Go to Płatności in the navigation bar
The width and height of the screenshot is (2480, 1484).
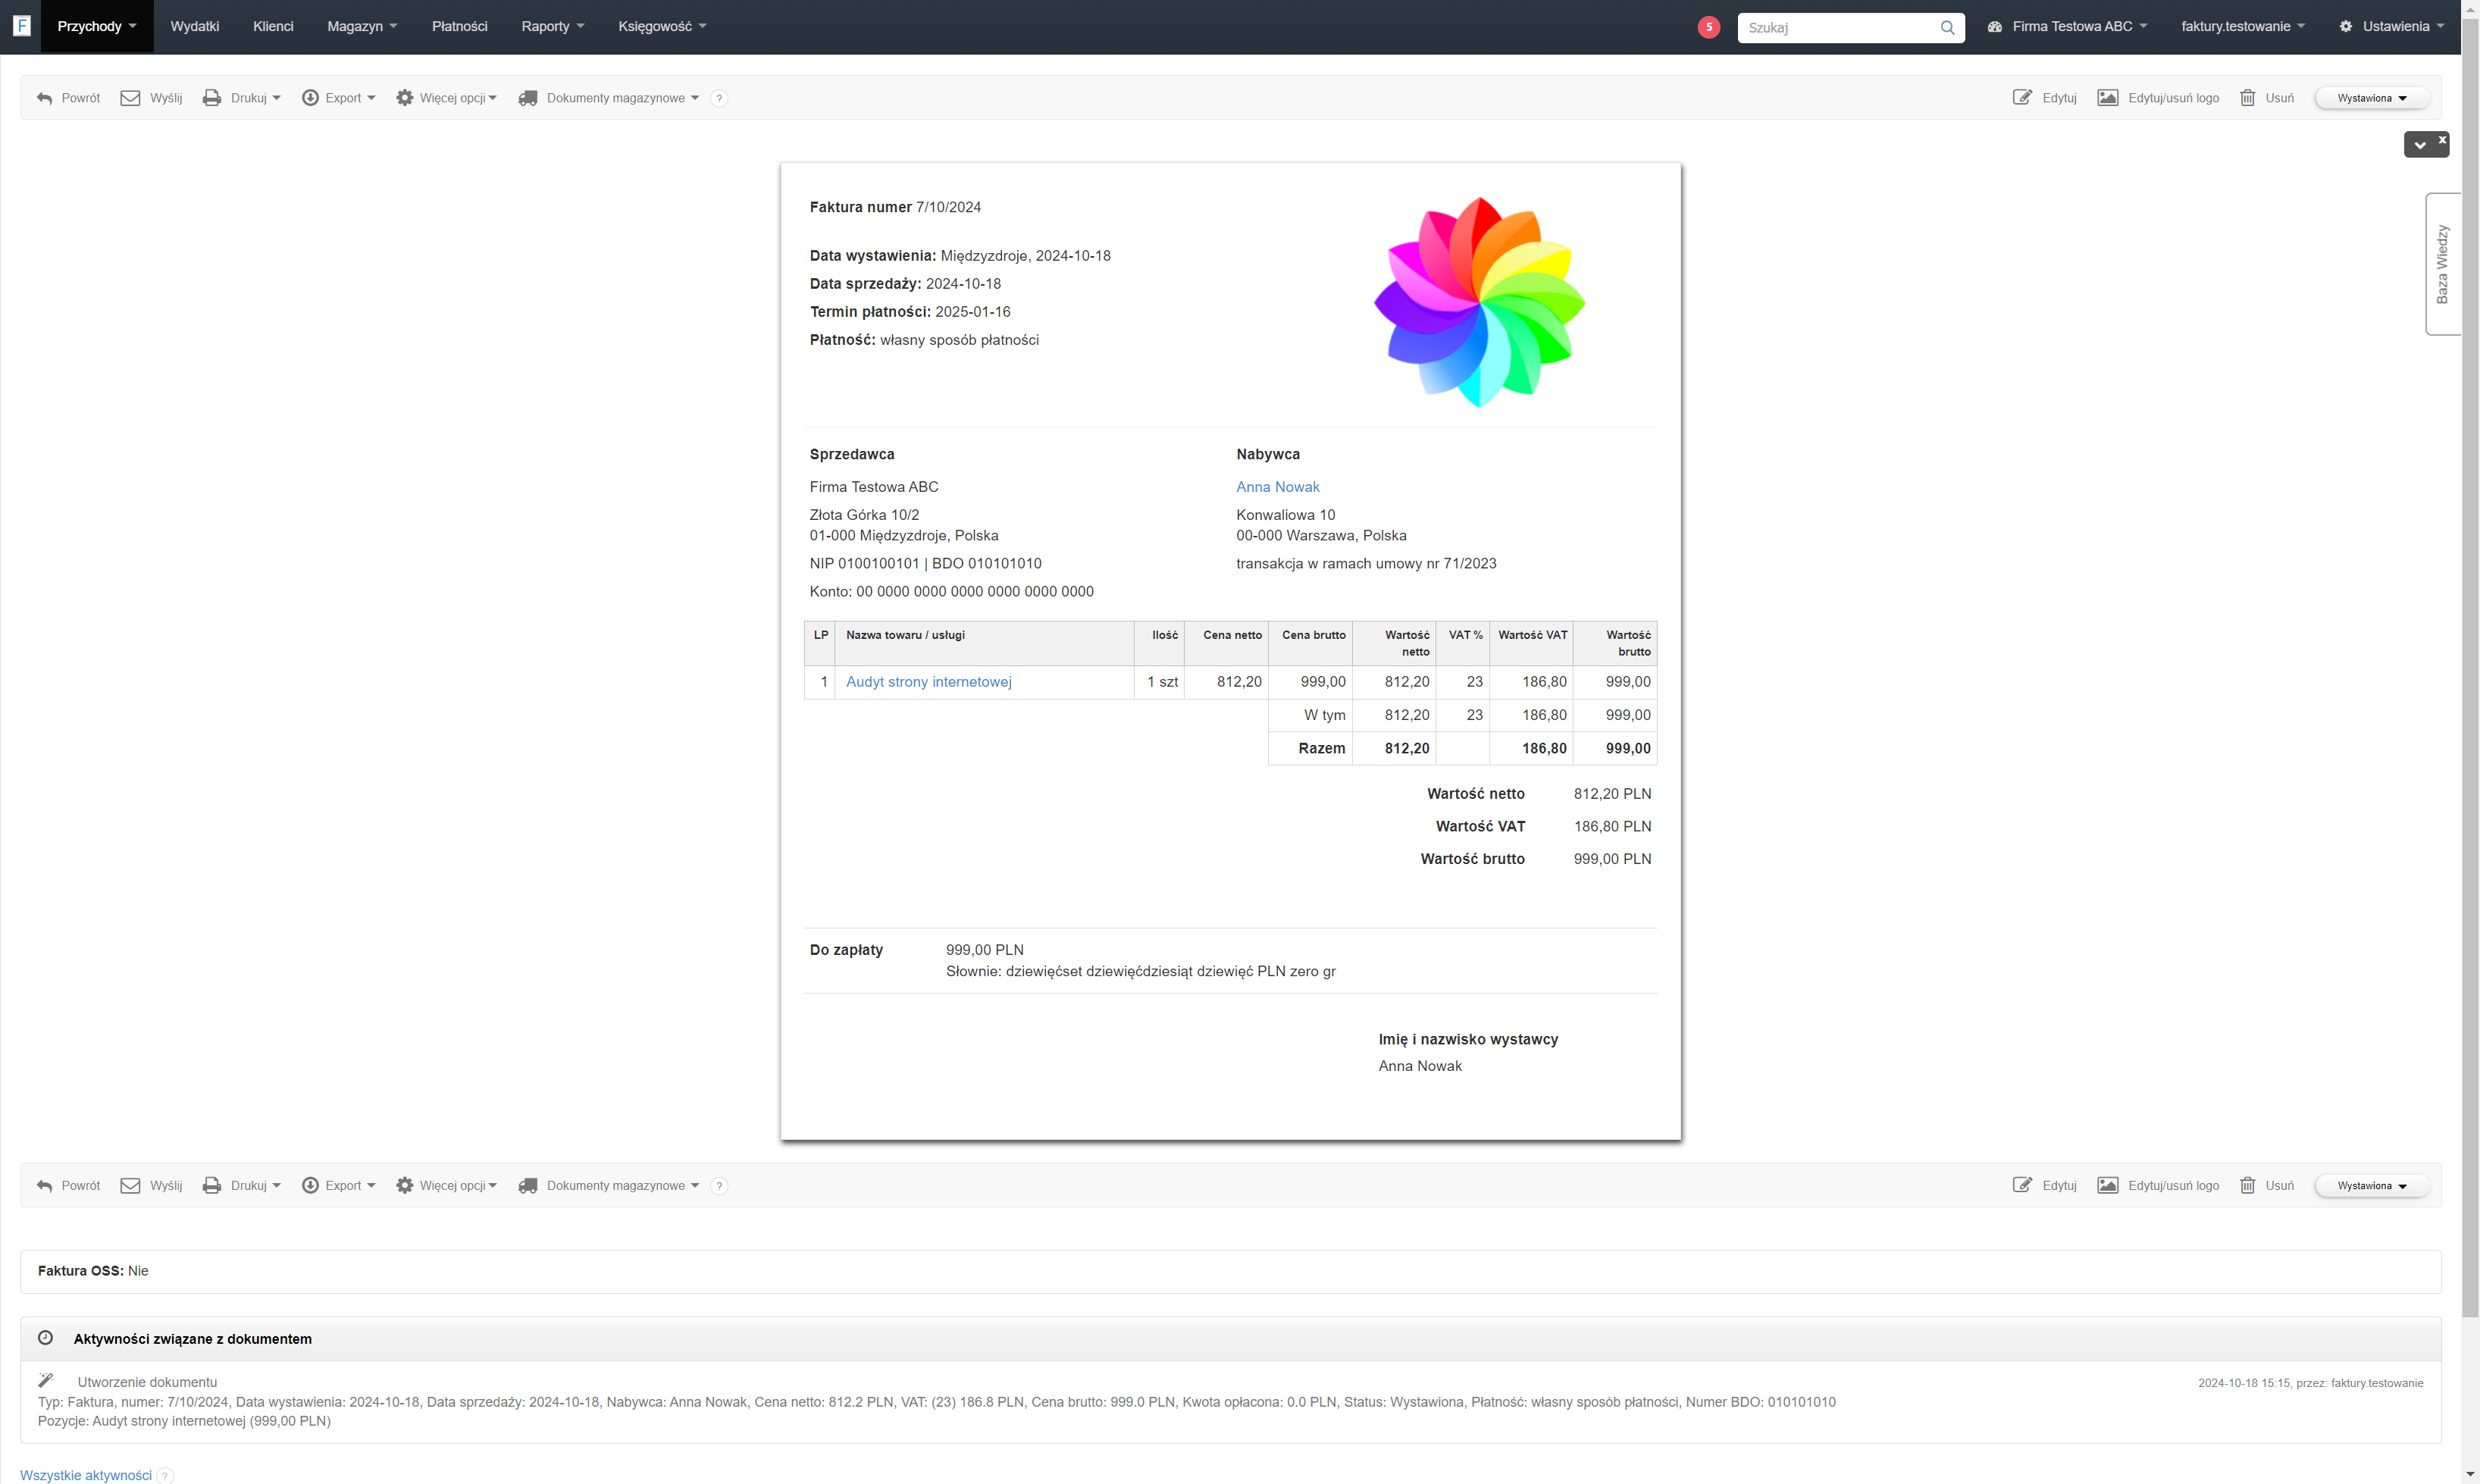pos(460,27)
